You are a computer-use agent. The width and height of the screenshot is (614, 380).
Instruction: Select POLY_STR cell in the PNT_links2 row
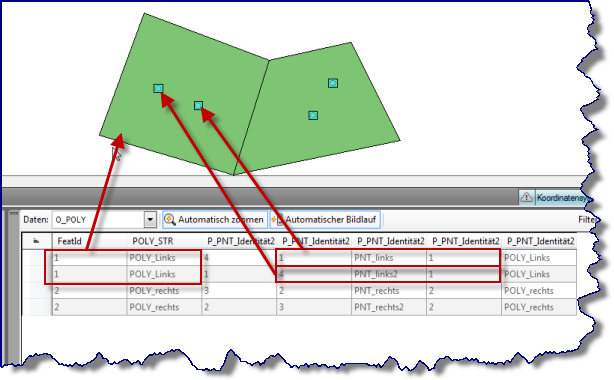click(164, 274)
